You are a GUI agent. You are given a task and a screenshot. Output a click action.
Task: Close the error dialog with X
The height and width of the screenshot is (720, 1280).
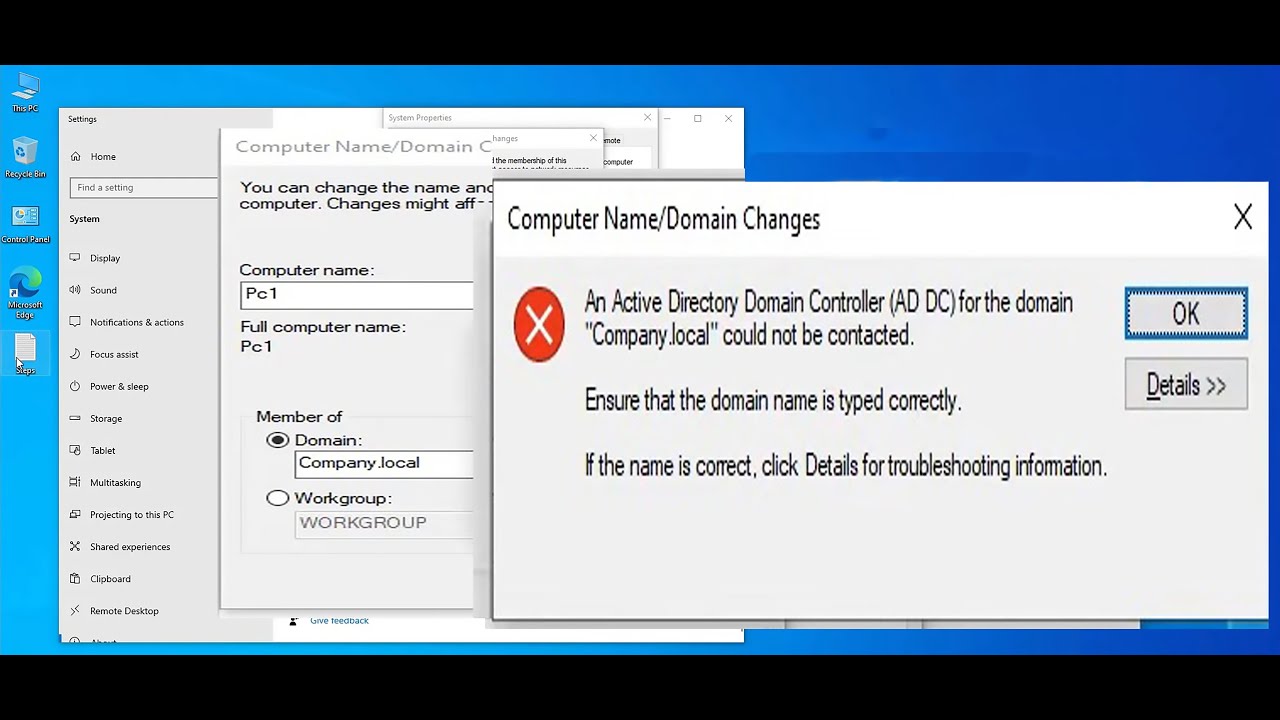coord(1242,217)
